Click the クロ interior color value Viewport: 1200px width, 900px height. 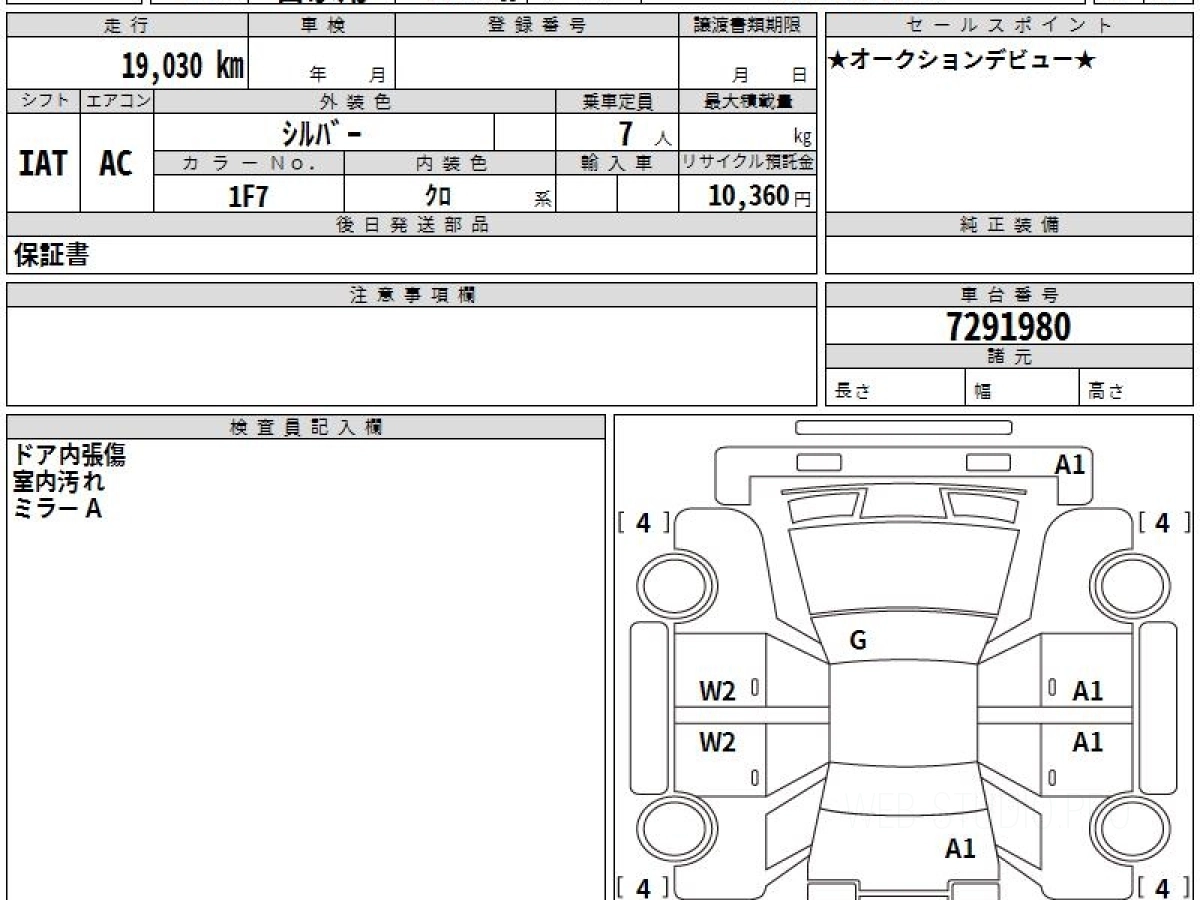(438, 195)
